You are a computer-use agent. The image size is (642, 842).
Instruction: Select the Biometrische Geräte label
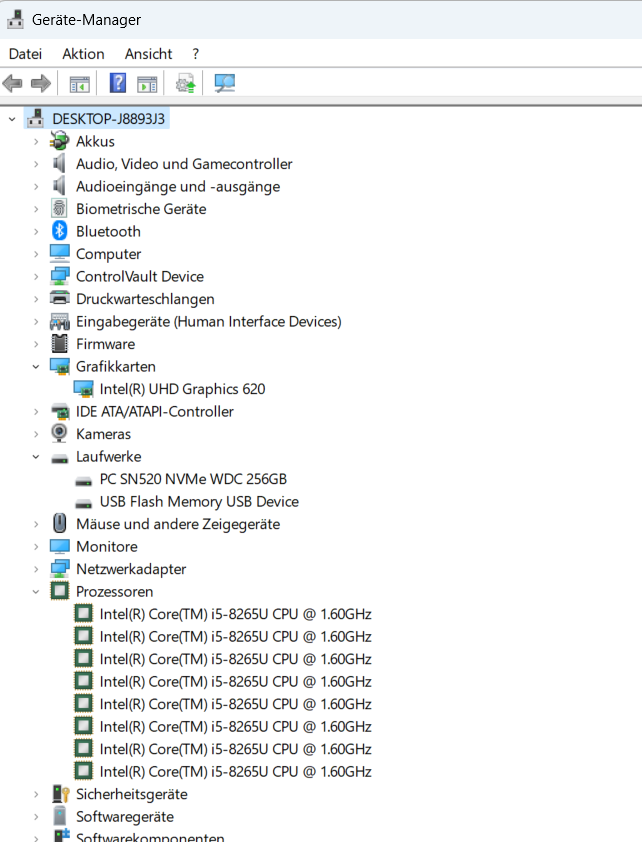141,209
